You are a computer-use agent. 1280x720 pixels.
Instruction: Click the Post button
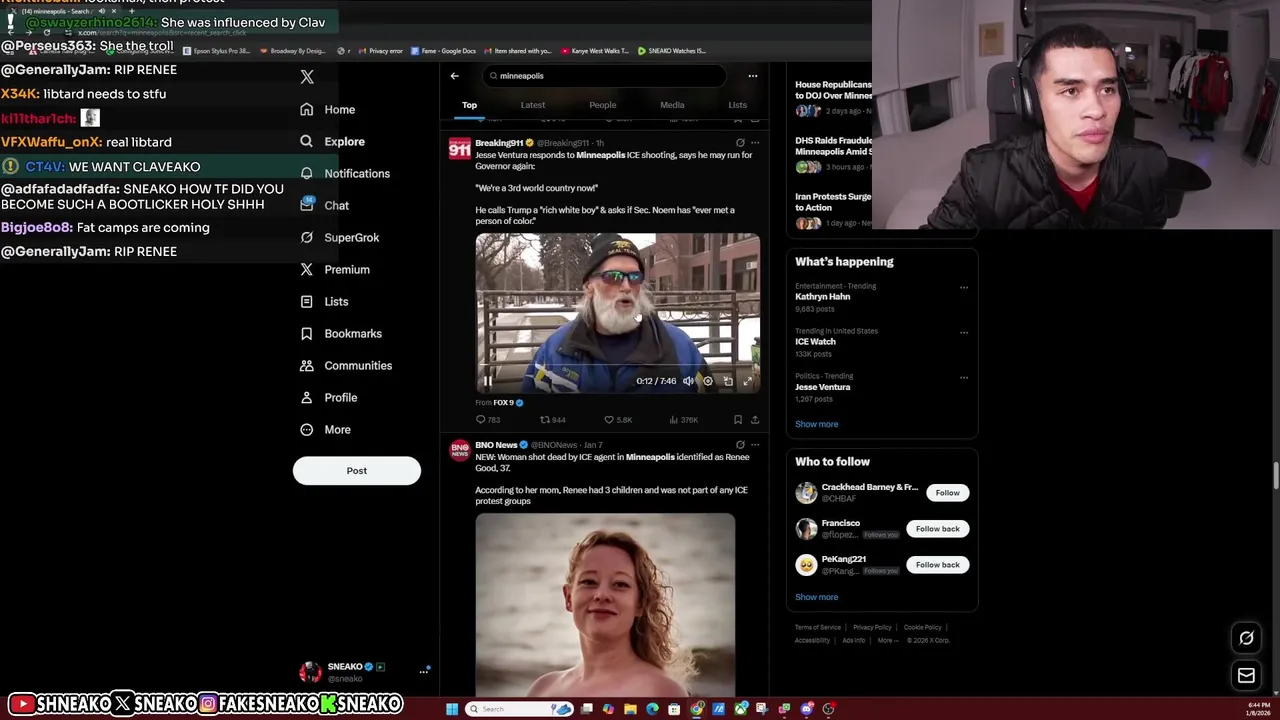(x=357, y=471)
